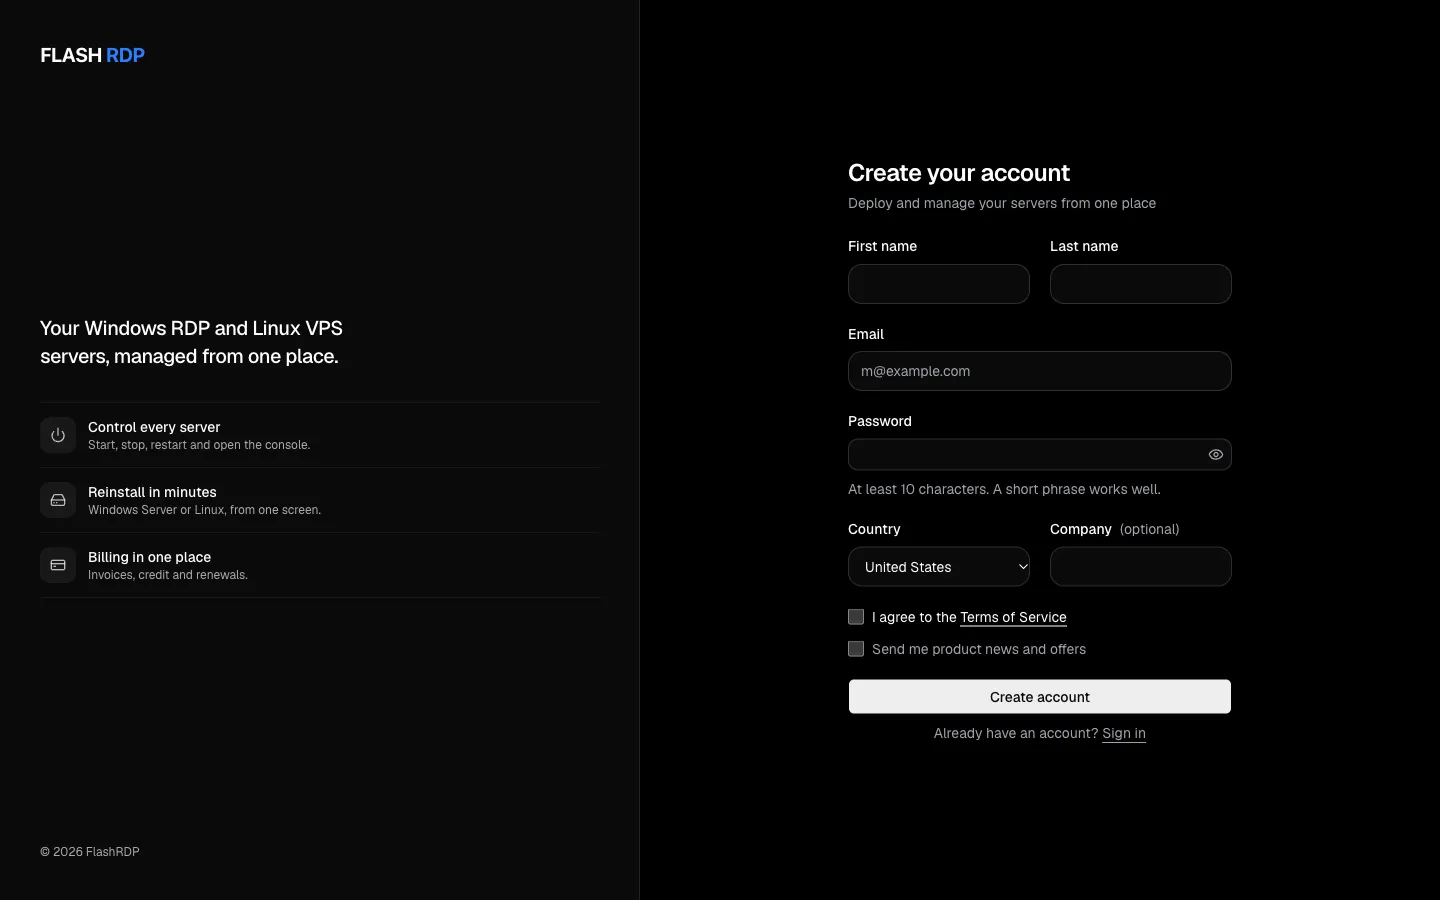Click the 'Last name' field label
This screenshot has width=1440, height=900.
point(1084,246)
